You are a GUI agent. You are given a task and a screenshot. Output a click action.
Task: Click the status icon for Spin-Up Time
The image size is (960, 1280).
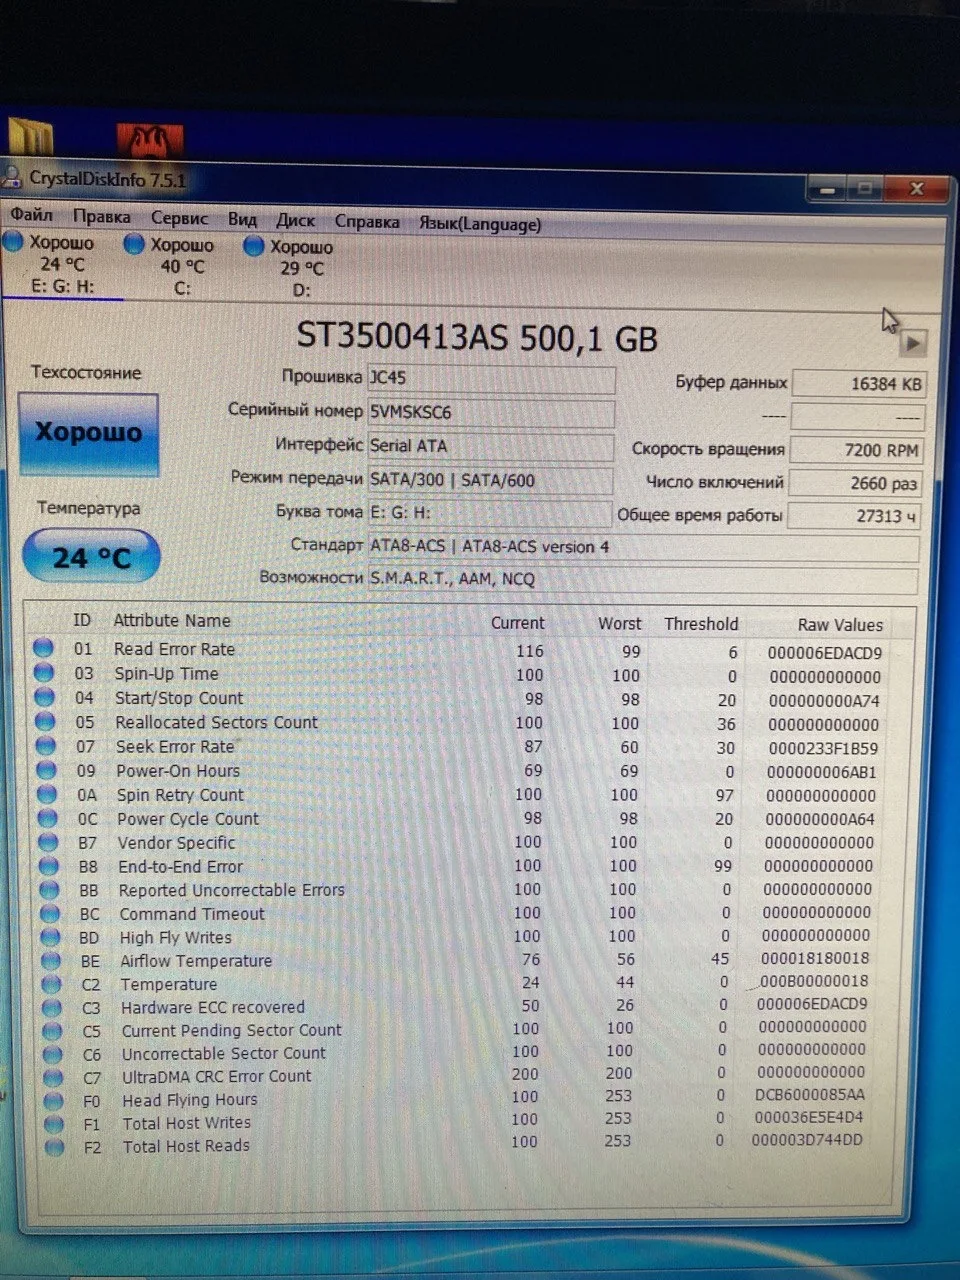coord(44,672)
